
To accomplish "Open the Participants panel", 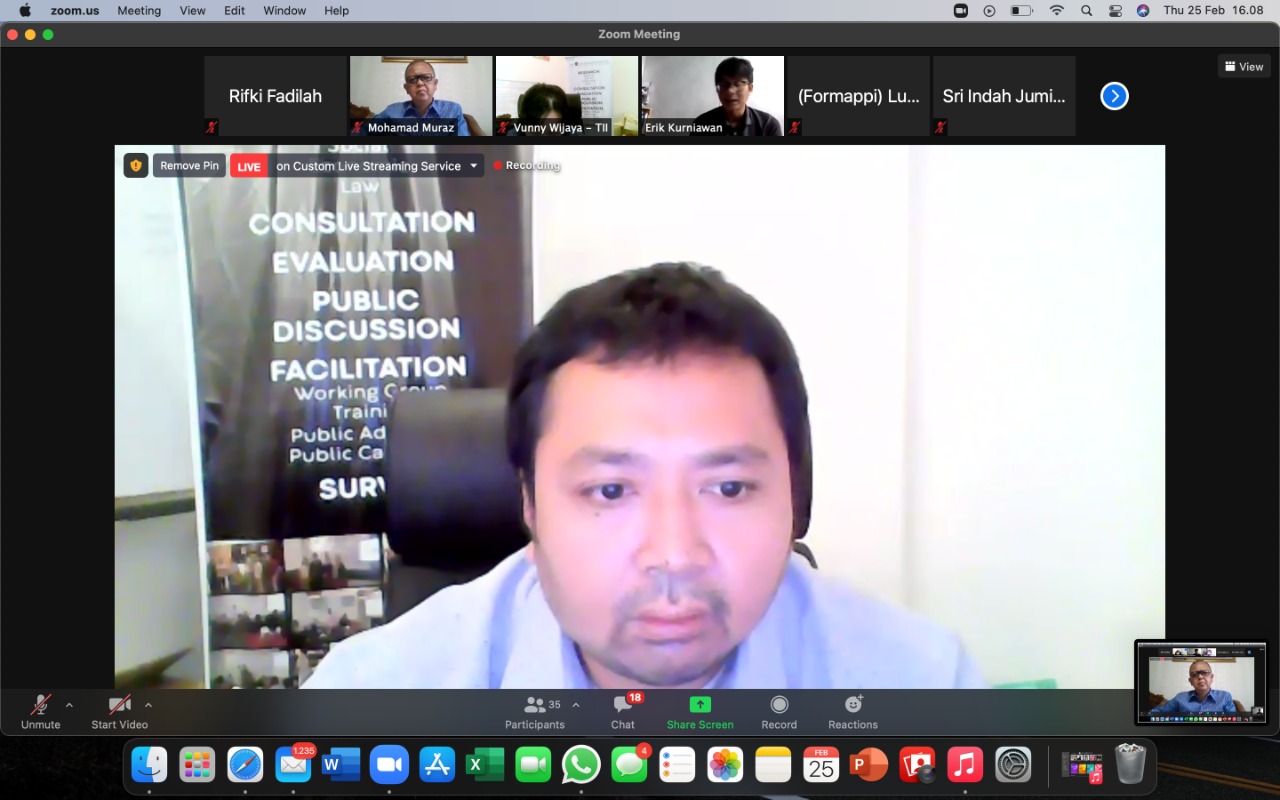I will [x=535, y=711].
